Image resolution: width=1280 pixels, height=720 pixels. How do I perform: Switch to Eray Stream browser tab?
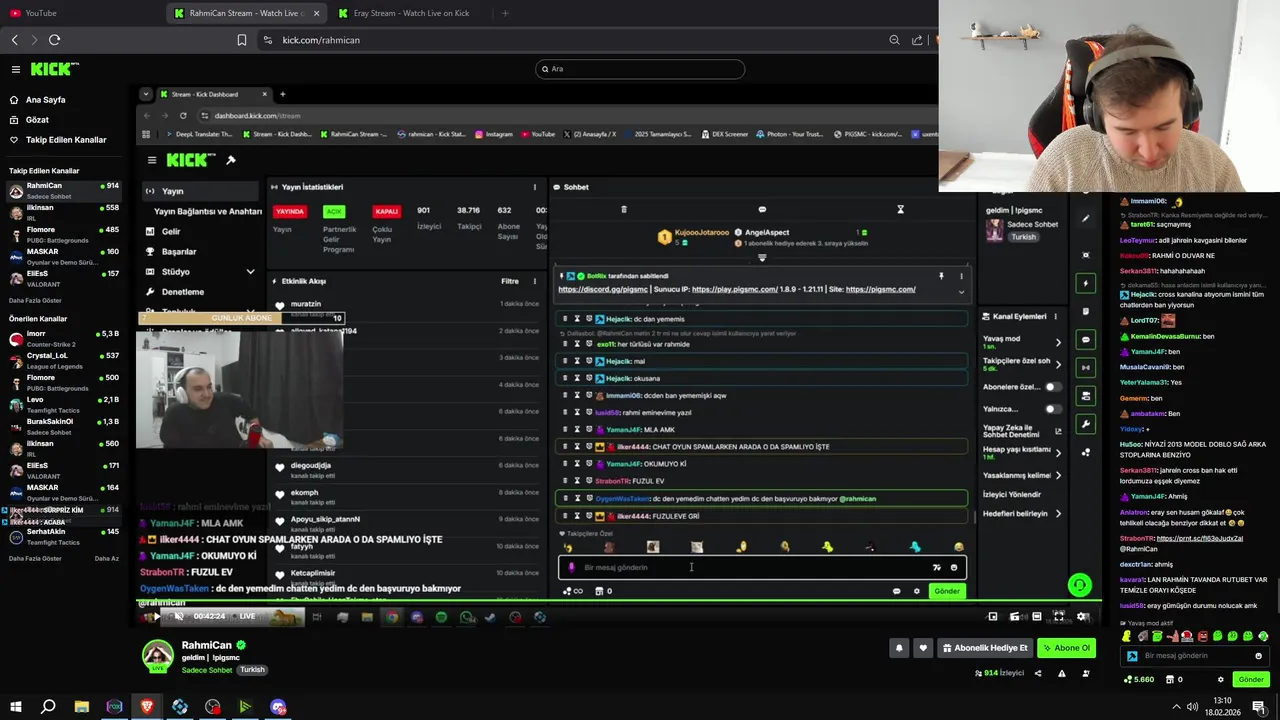pyautogui.click(x=410, y=13)
